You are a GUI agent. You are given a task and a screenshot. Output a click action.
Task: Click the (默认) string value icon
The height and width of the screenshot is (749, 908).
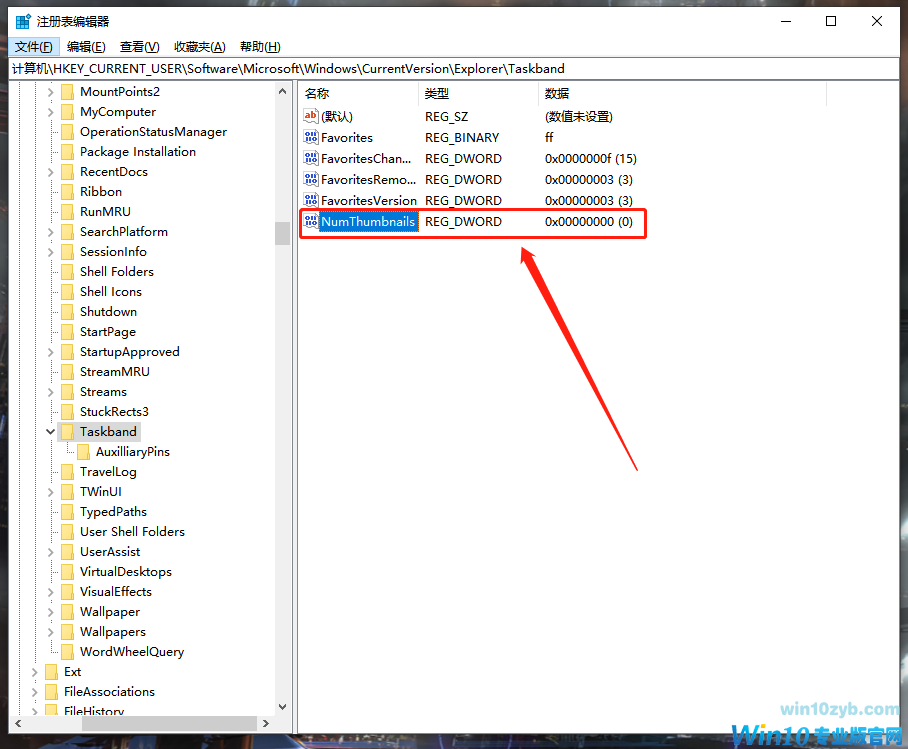pos(311,116)
